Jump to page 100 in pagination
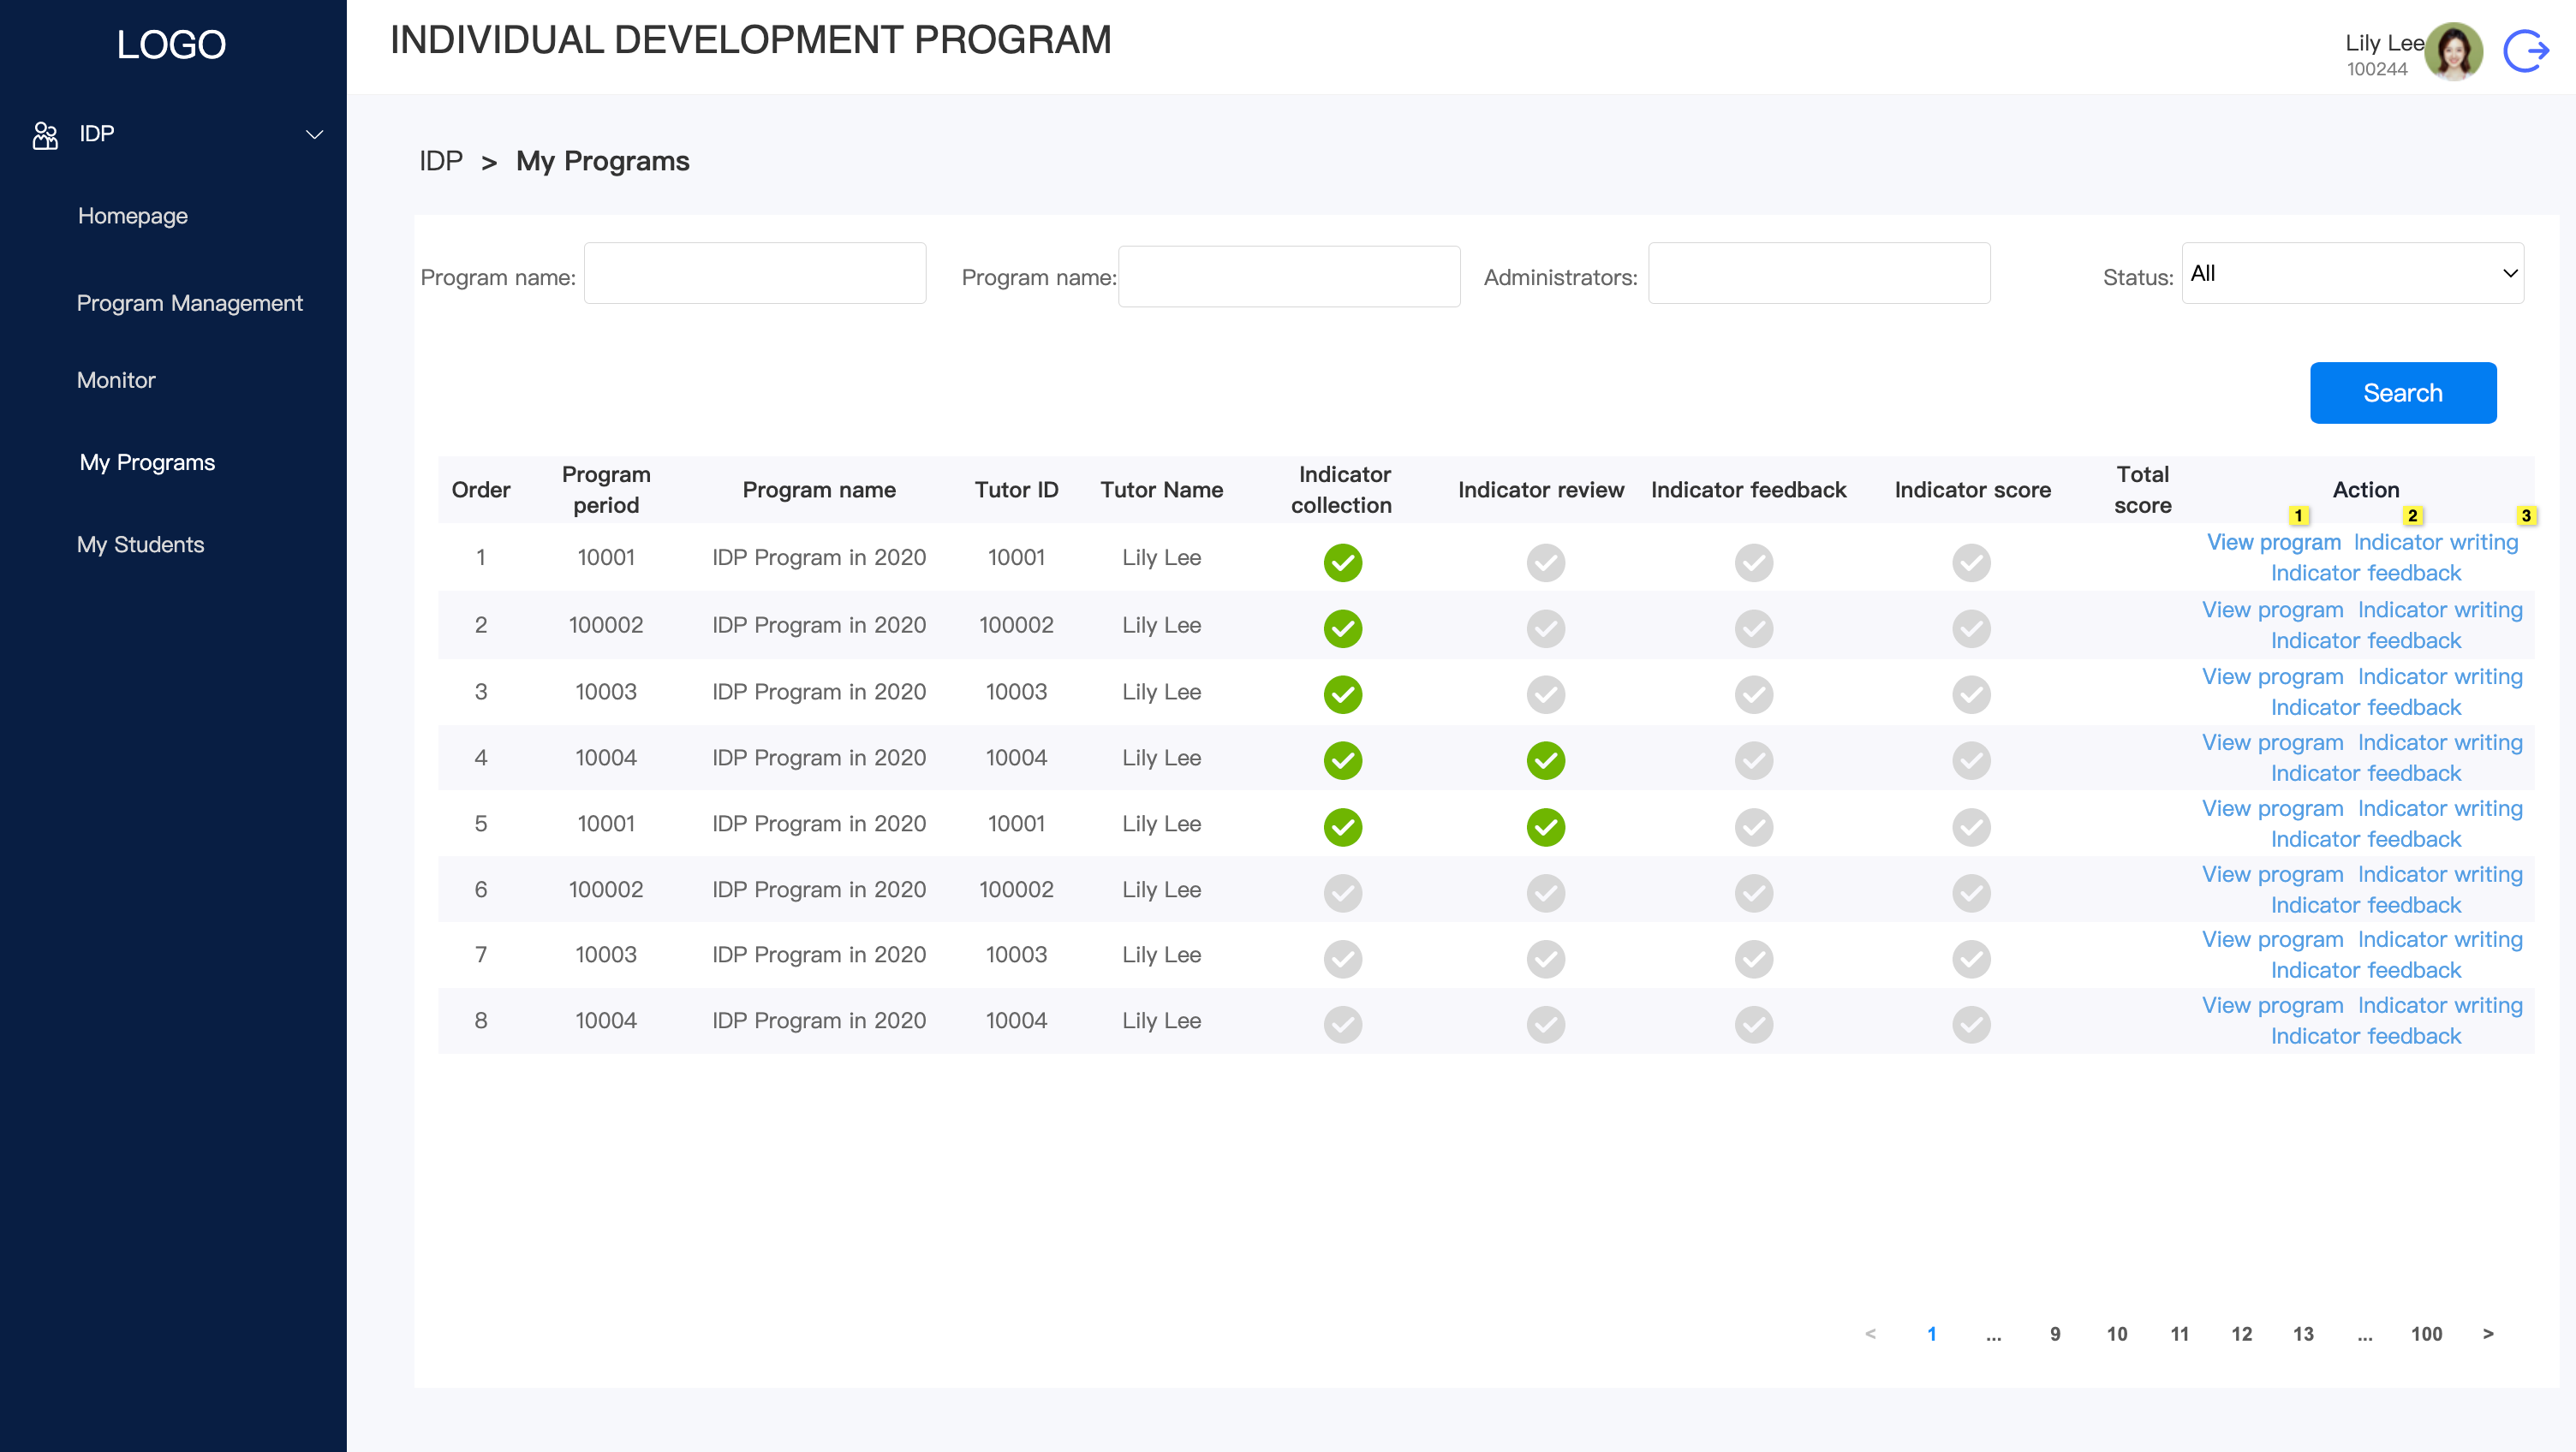Image resolution: width=2576 pixels, height=1452 pixels. (2426, 1334)
